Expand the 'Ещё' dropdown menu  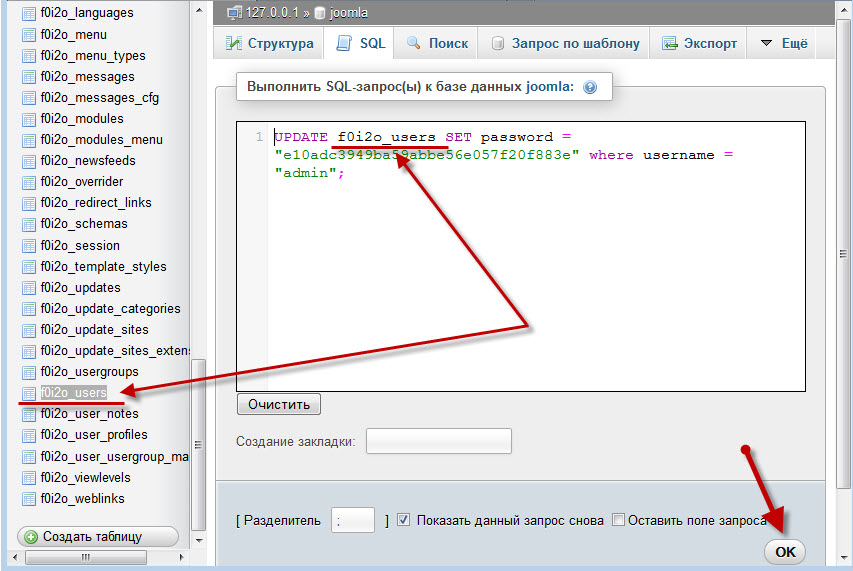(783, 44)
